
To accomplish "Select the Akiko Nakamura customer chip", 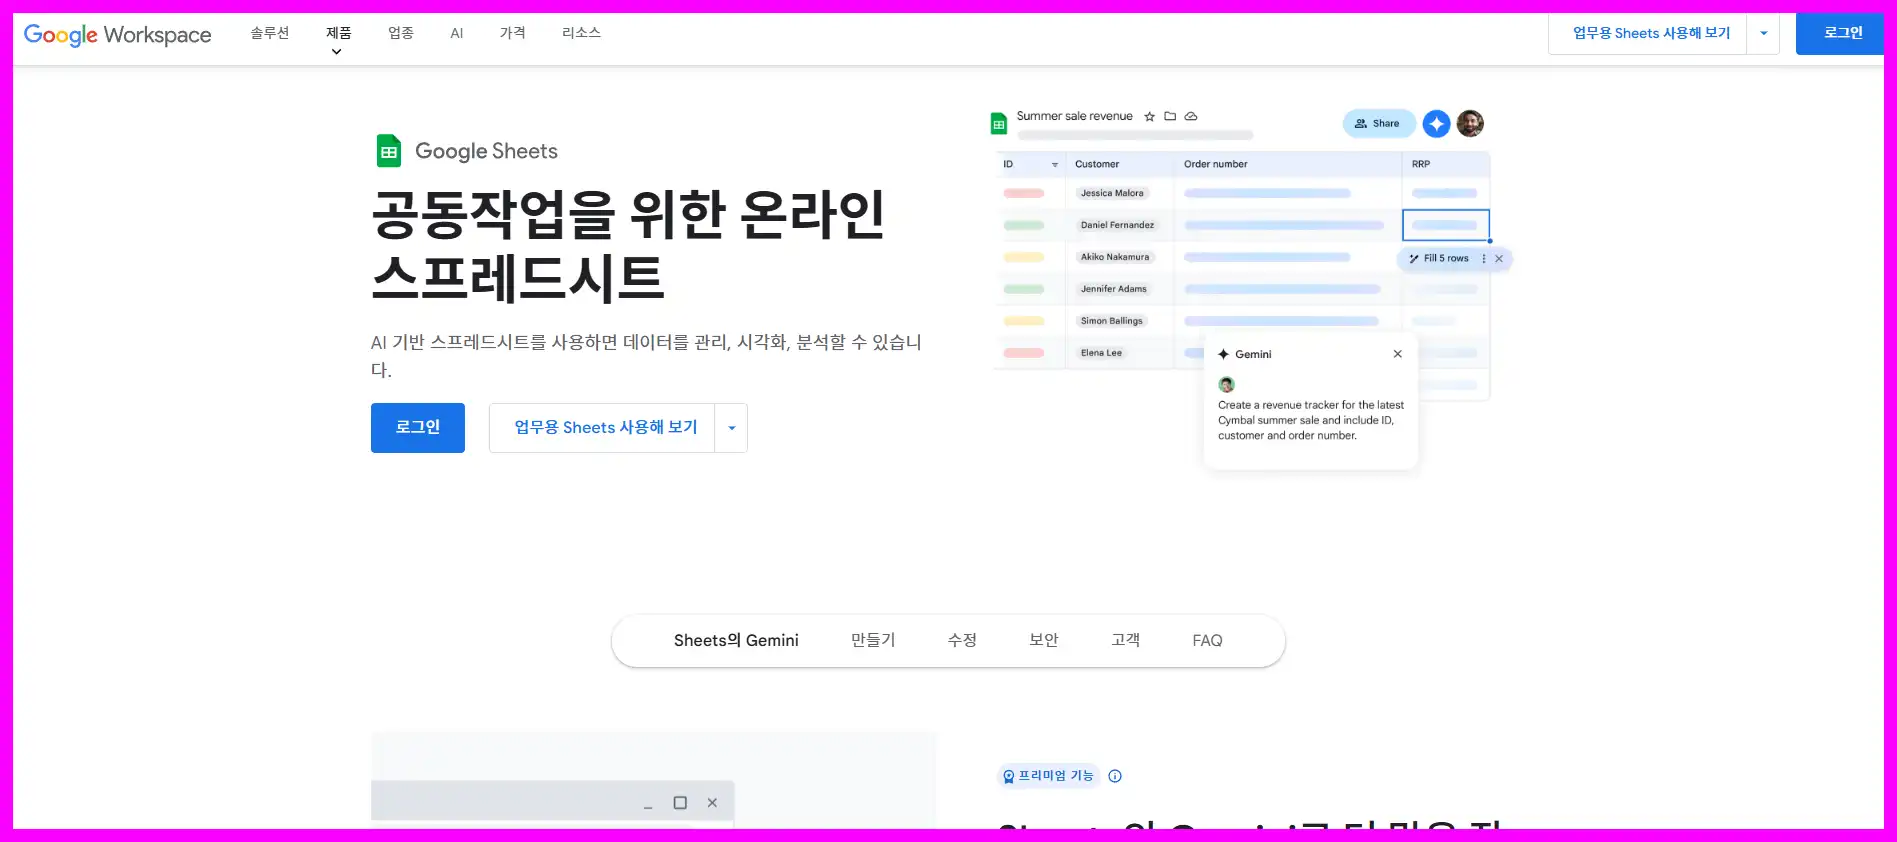I will pyautogui.click(x=1115, y=257).
